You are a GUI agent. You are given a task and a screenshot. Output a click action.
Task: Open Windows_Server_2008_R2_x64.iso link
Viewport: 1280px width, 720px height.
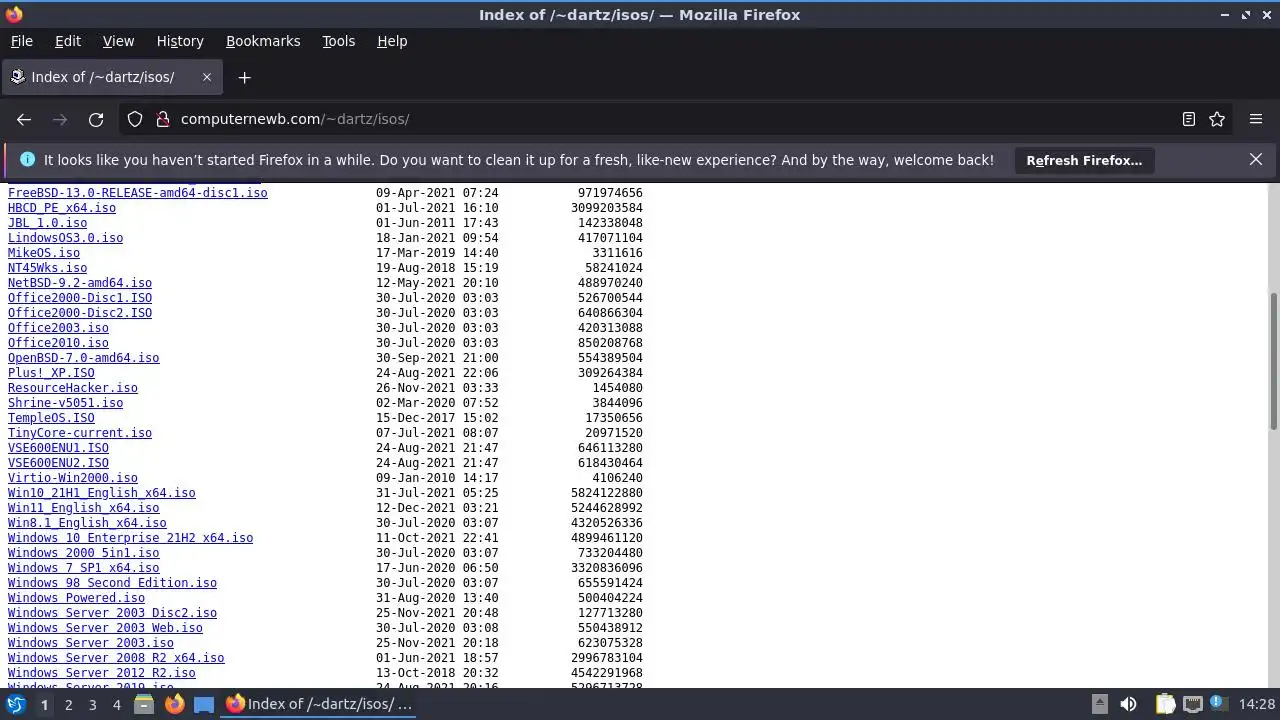(116, 658)
